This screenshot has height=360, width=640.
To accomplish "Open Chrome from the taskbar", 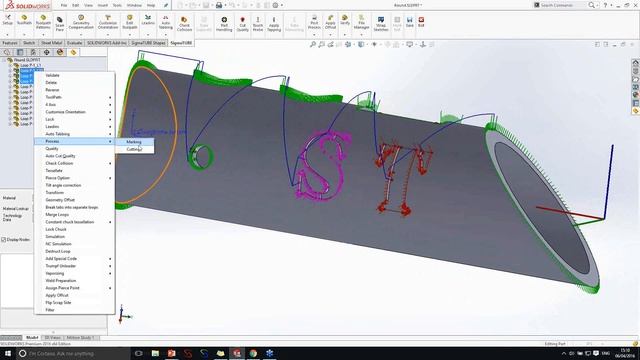I will click(253, 353).
